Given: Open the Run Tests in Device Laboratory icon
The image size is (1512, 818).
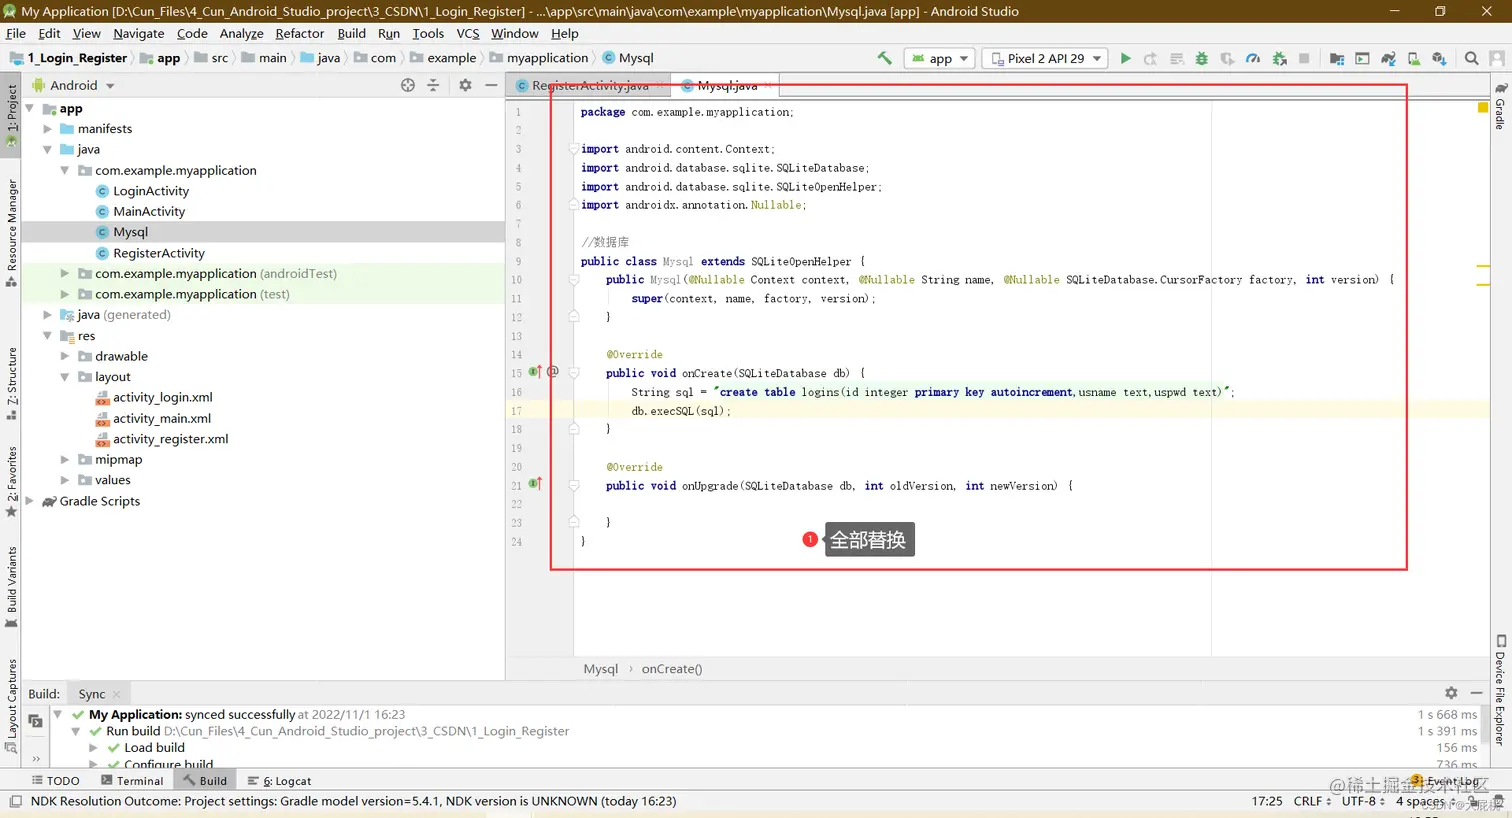Looking at the screenshot, I should coord(1362,58).
